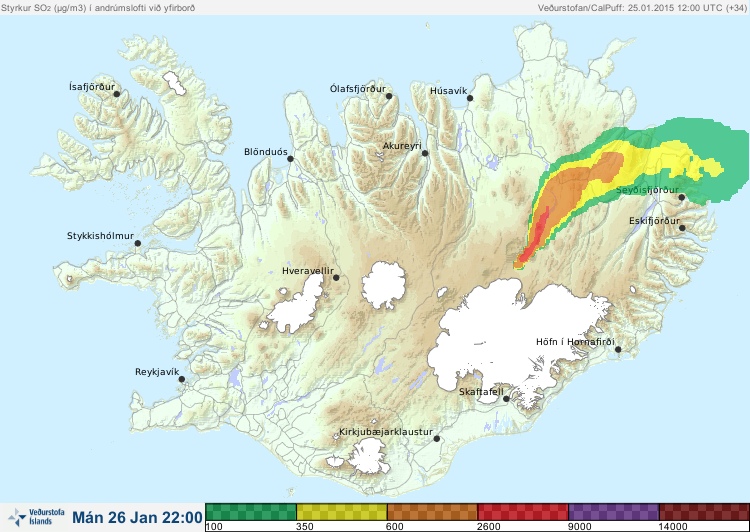Image resolution: width=750 pixels, height=532 pixels.
Task: Click the Akureyri label text
Action: click(402, 146)
